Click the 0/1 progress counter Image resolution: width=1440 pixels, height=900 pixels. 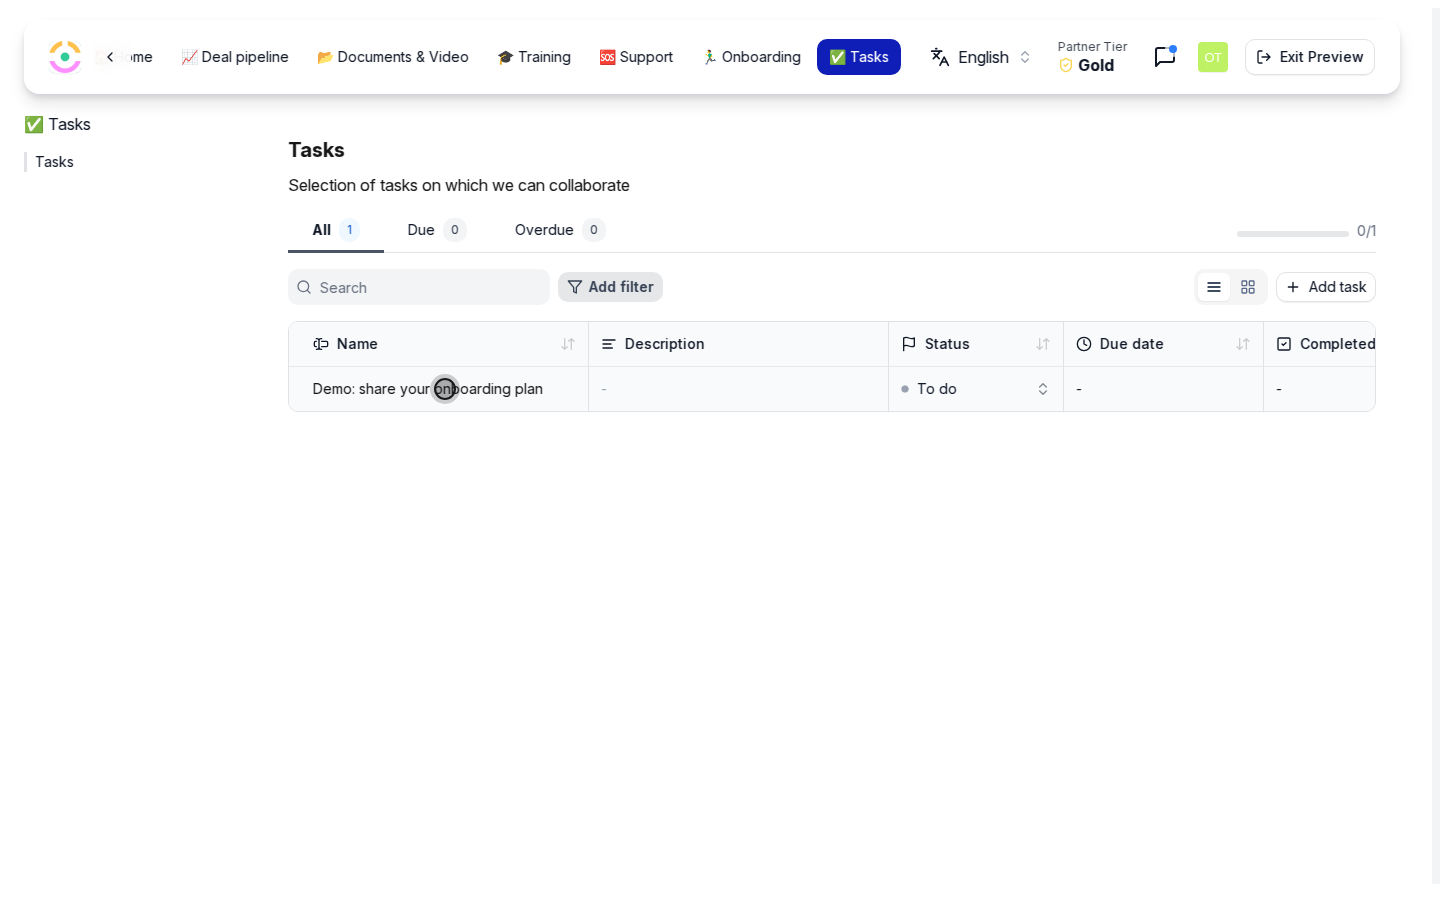coord(1366,231)
